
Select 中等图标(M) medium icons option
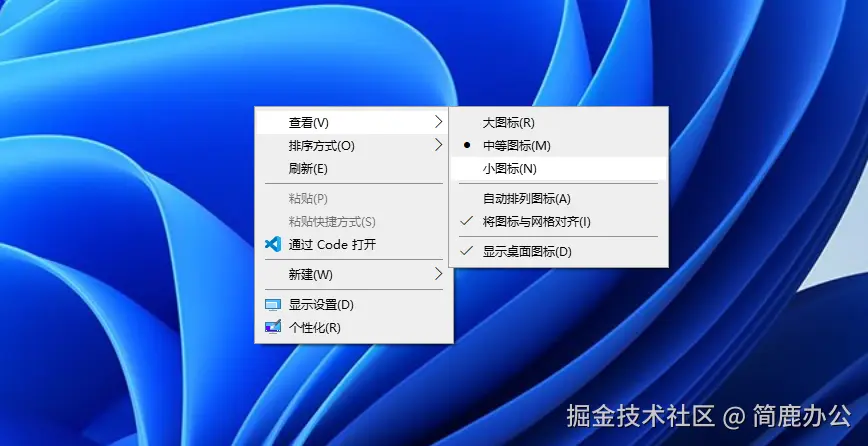click(558, 146)
